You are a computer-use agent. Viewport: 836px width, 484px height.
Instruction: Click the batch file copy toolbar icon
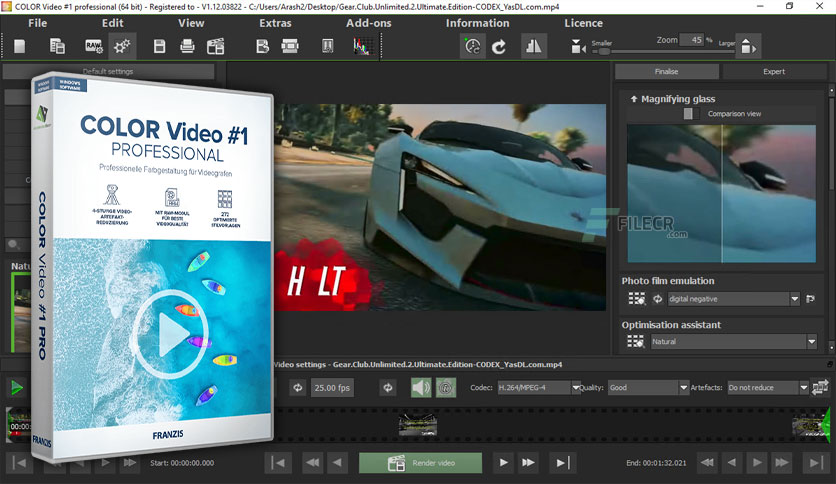(x=57, y=46)
